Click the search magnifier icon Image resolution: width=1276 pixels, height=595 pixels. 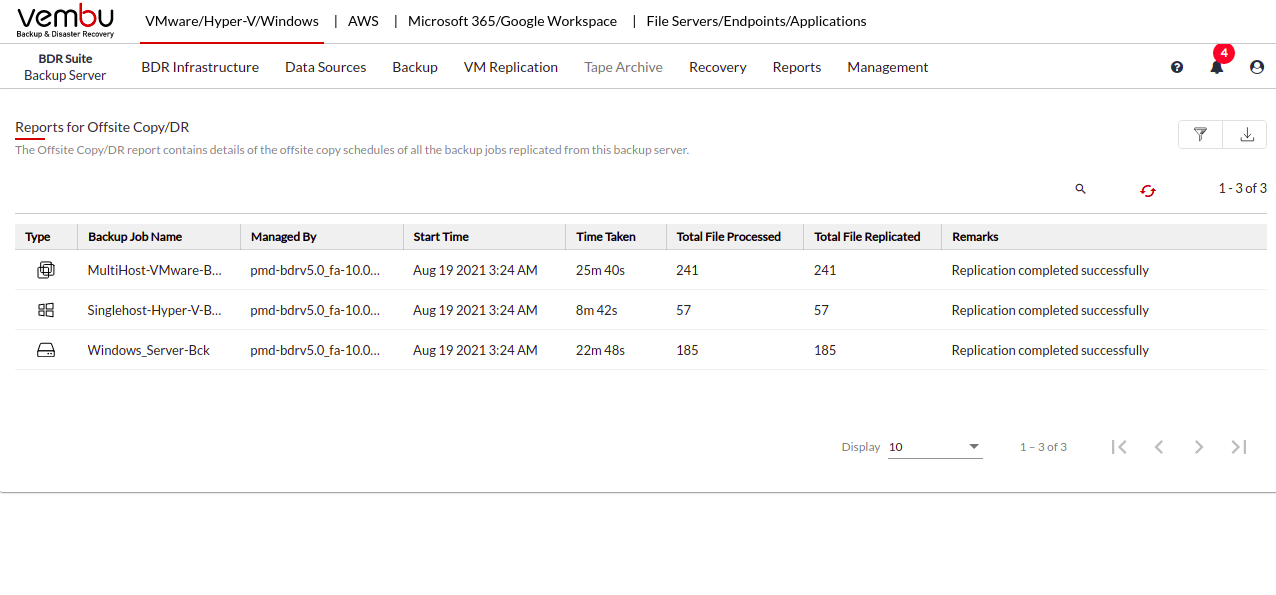point(1080,188)
